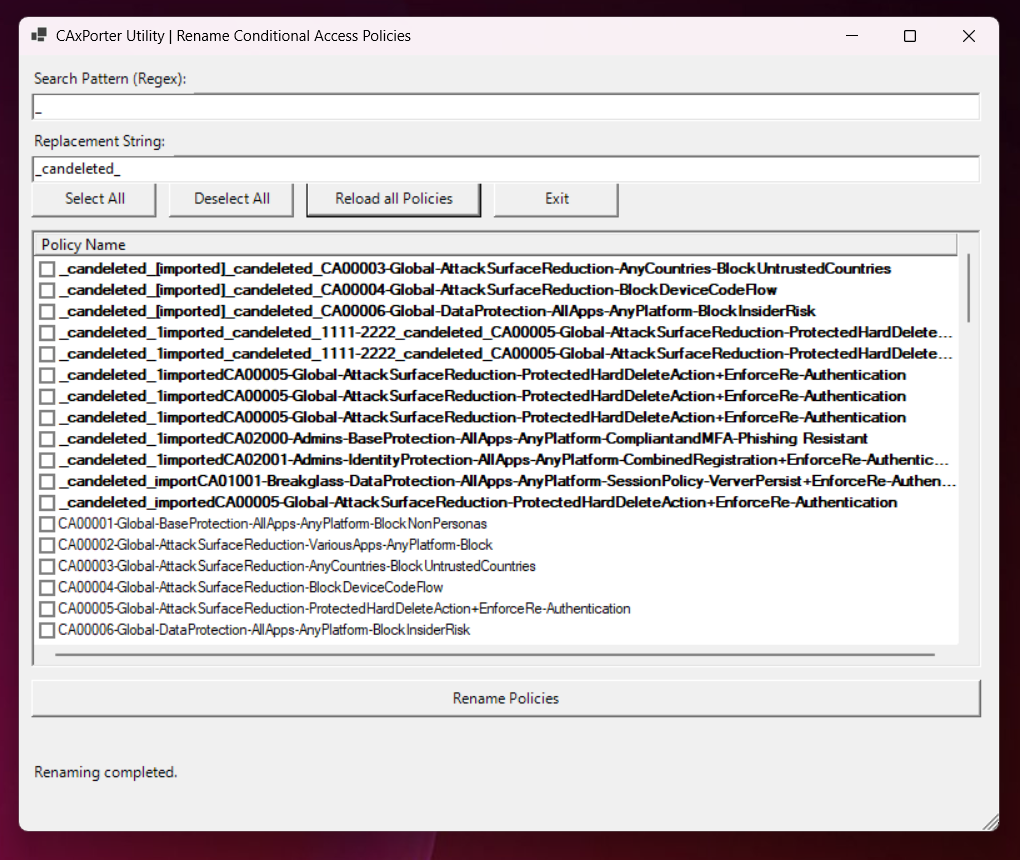Close the CAxPorter Utility window

(x=968, y=36)
